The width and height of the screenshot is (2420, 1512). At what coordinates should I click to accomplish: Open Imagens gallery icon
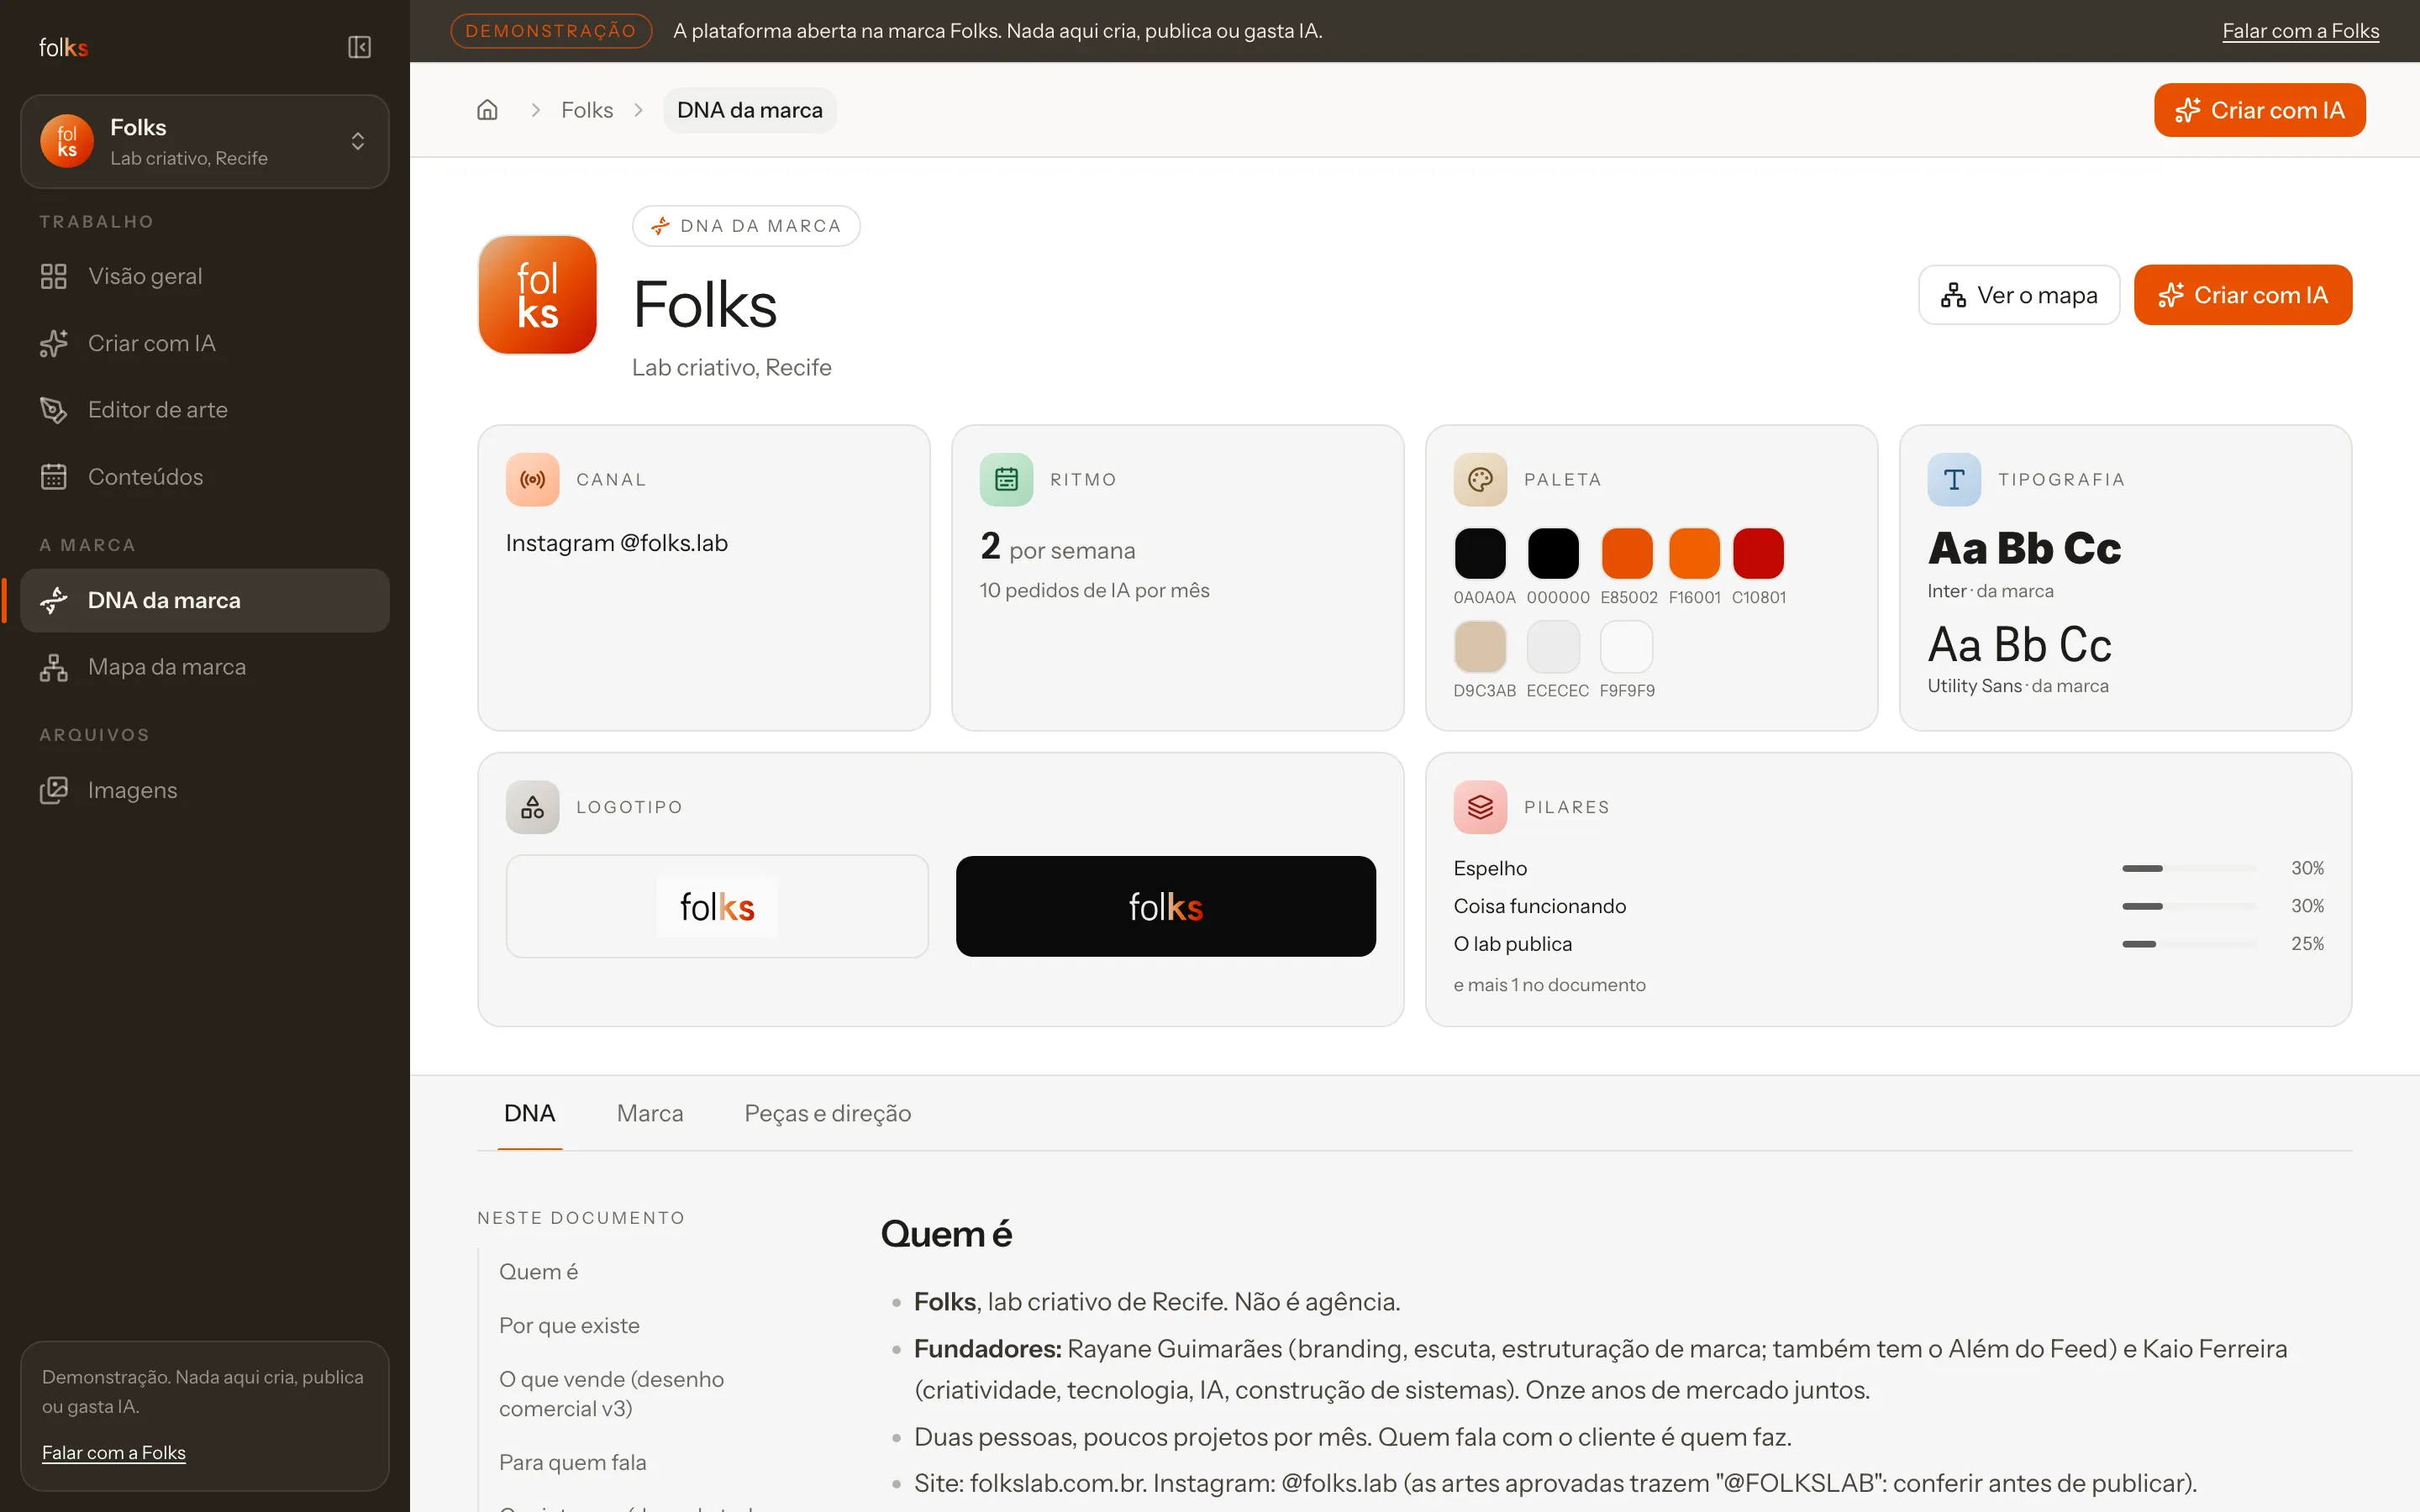pyautogui.click(x=54, y=790)
